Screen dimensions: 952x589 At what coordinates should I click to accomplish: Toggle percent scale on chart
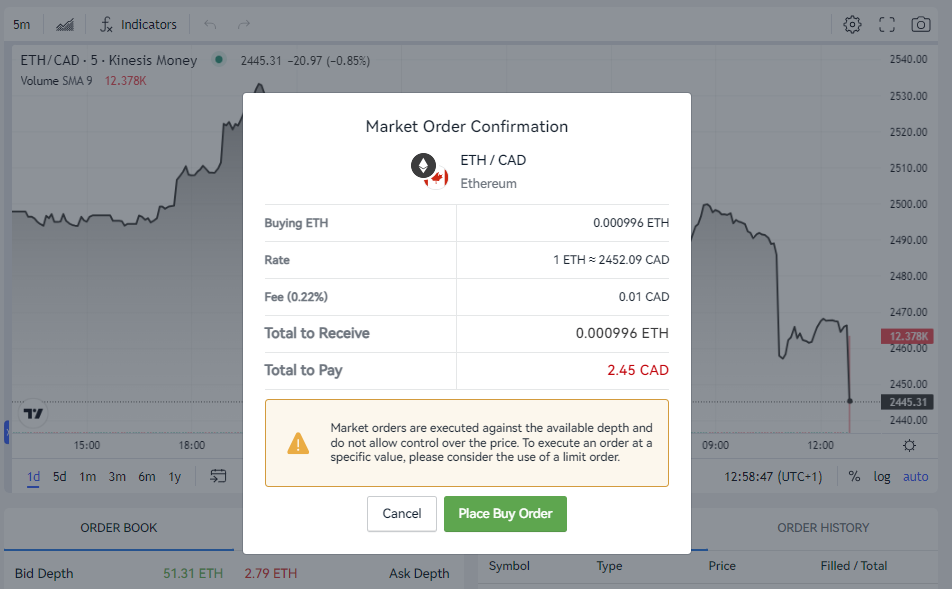854,477
